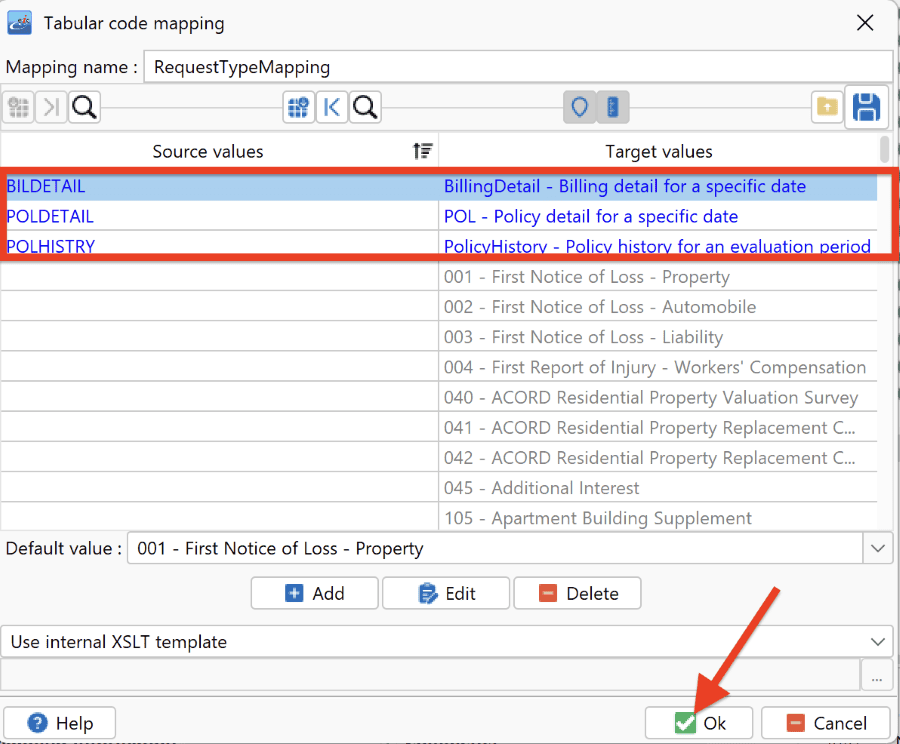
Task: Save mapping with floppy disk icon
Action: coord(866,107)
